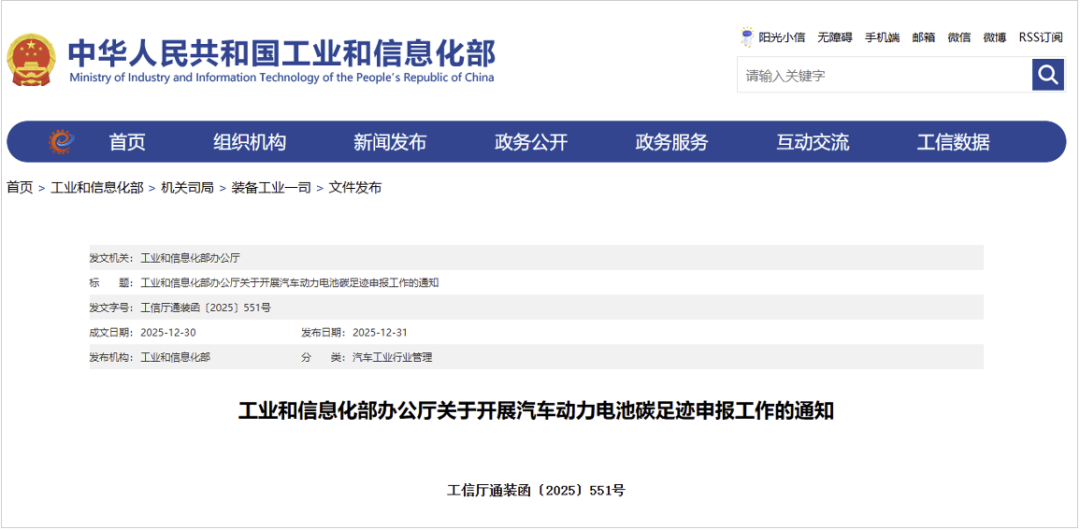1080x530 pixels.
Task: Open the 邮箱 mailbox link
Action: coord(924,38)
